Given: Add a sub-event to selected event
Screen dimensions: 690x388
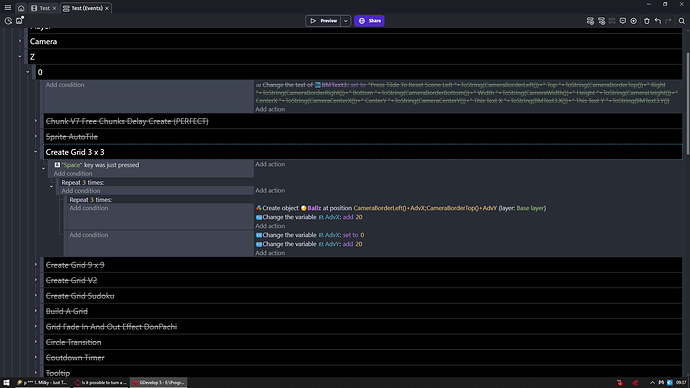Looking at the screenshot, I should pos(601,21).
